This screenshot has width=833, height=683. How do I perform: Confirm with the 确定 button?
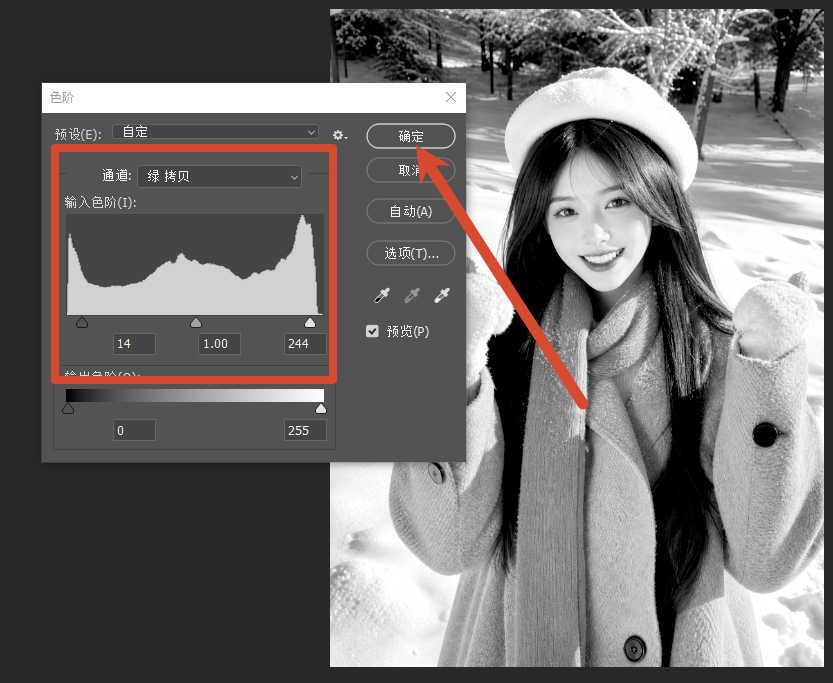tap(411, 136)
